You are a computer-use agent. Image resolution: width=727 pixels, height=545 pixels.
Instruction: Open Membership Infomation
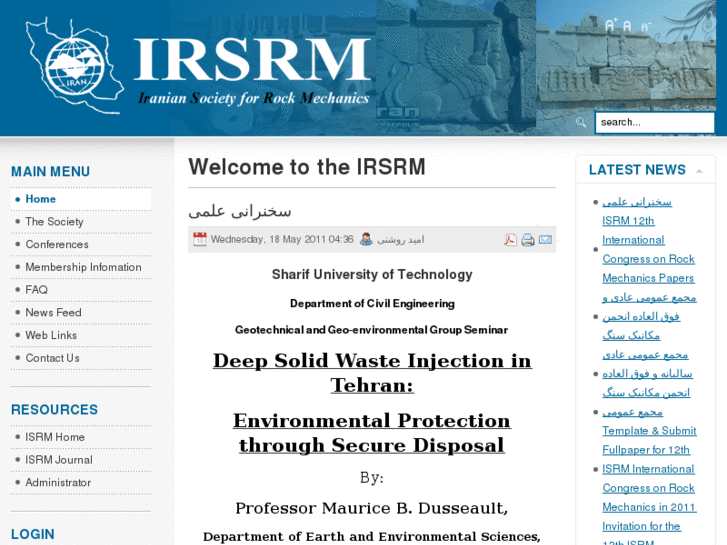coord(83,267)
